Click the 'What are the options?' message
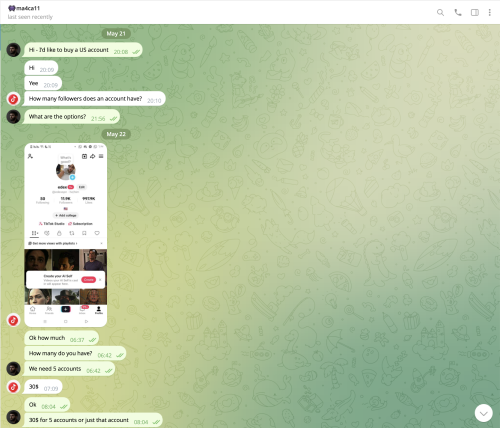Viewport: 500px width, 428px height. [x=72, y=117]
